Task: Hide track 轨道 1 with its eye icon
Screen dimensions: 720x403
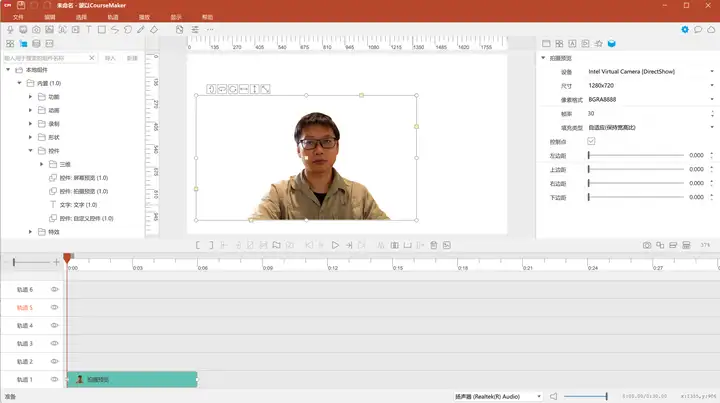Action: (x=54, y=379)
